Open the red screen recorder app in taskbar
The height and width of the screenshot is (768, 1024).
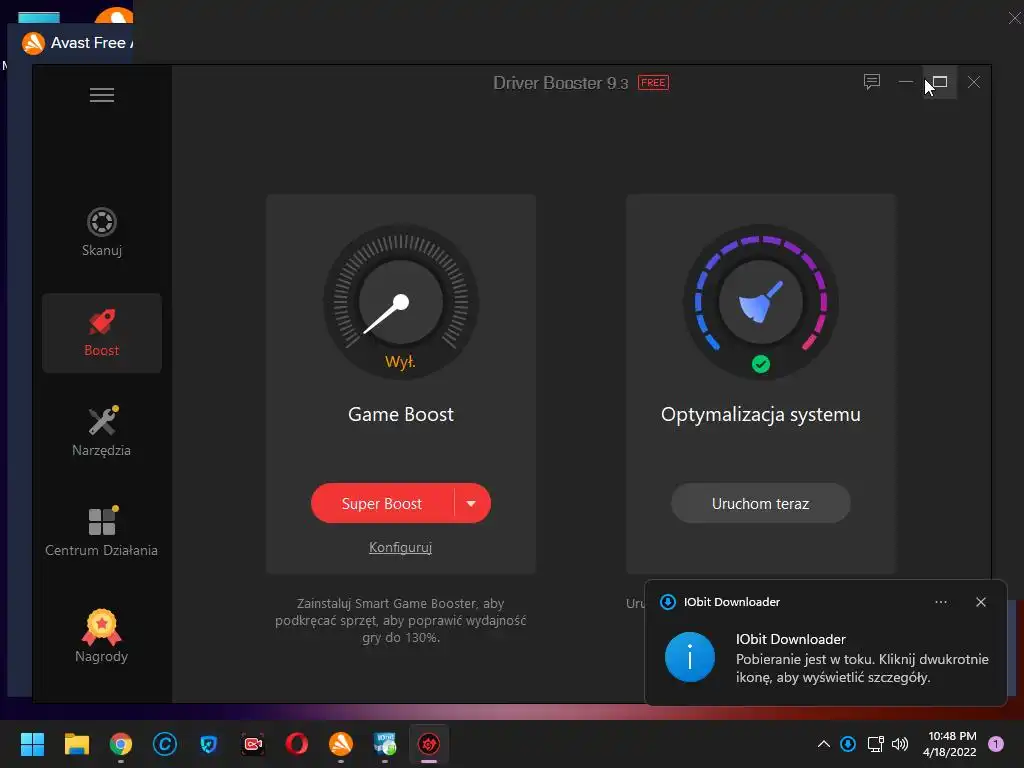253,744
